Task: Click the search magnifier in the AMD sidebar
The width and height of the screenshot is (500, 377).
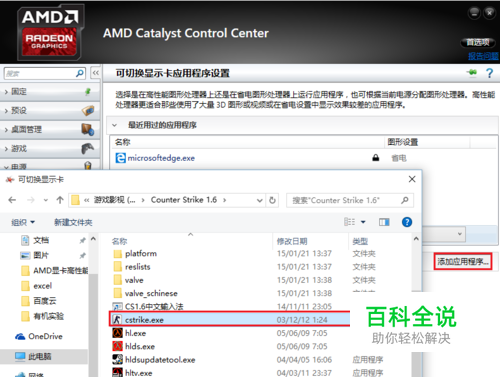Action: [80, 73]
